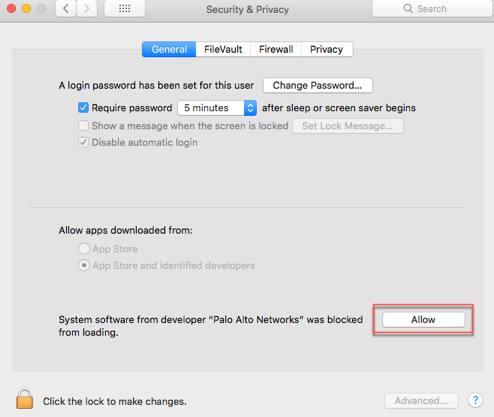Click the back navigation arrow

[66, 8]
